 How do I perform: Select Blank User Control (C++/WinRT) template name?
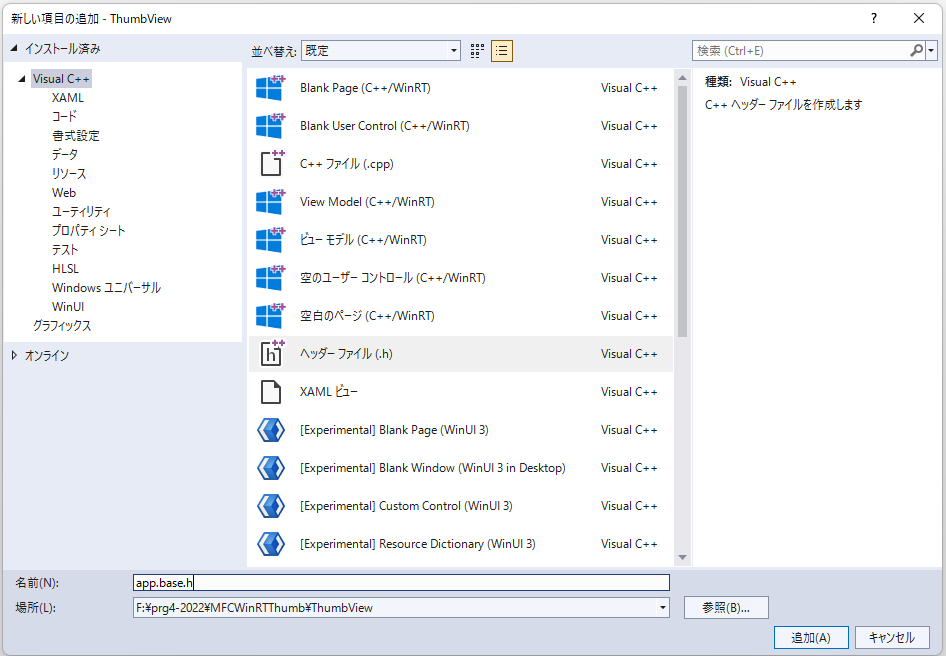[384, 126]
